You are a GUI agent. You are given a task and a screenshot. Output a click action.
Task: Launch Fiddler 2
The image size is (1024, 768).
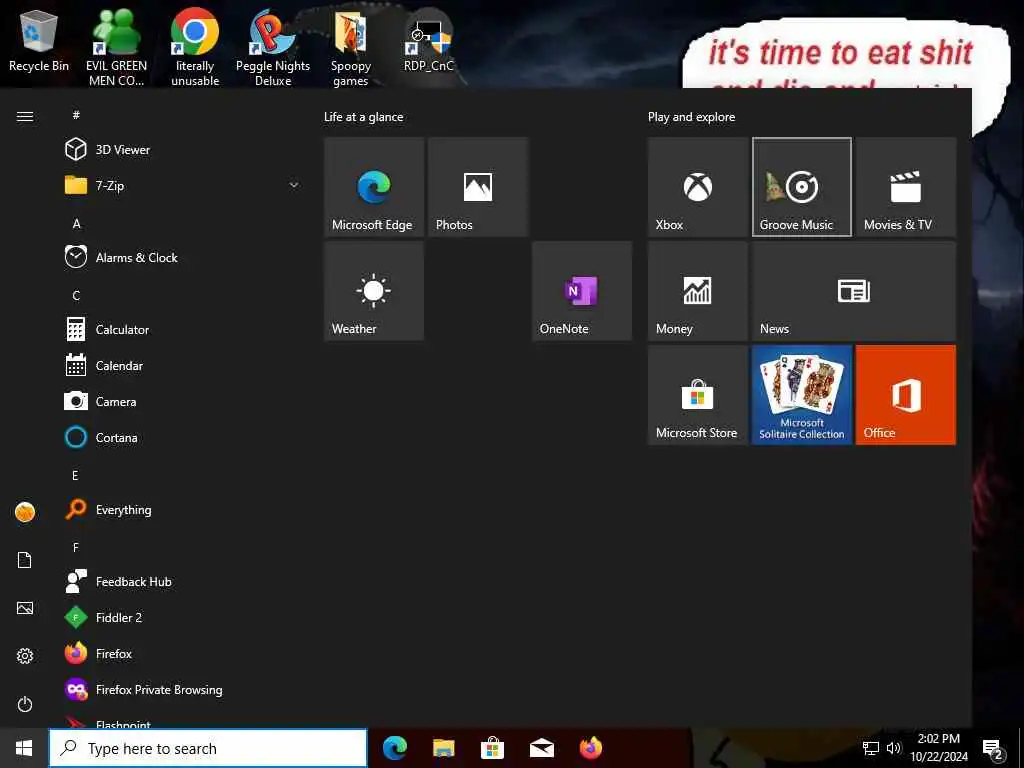click(x=183, y=617)
